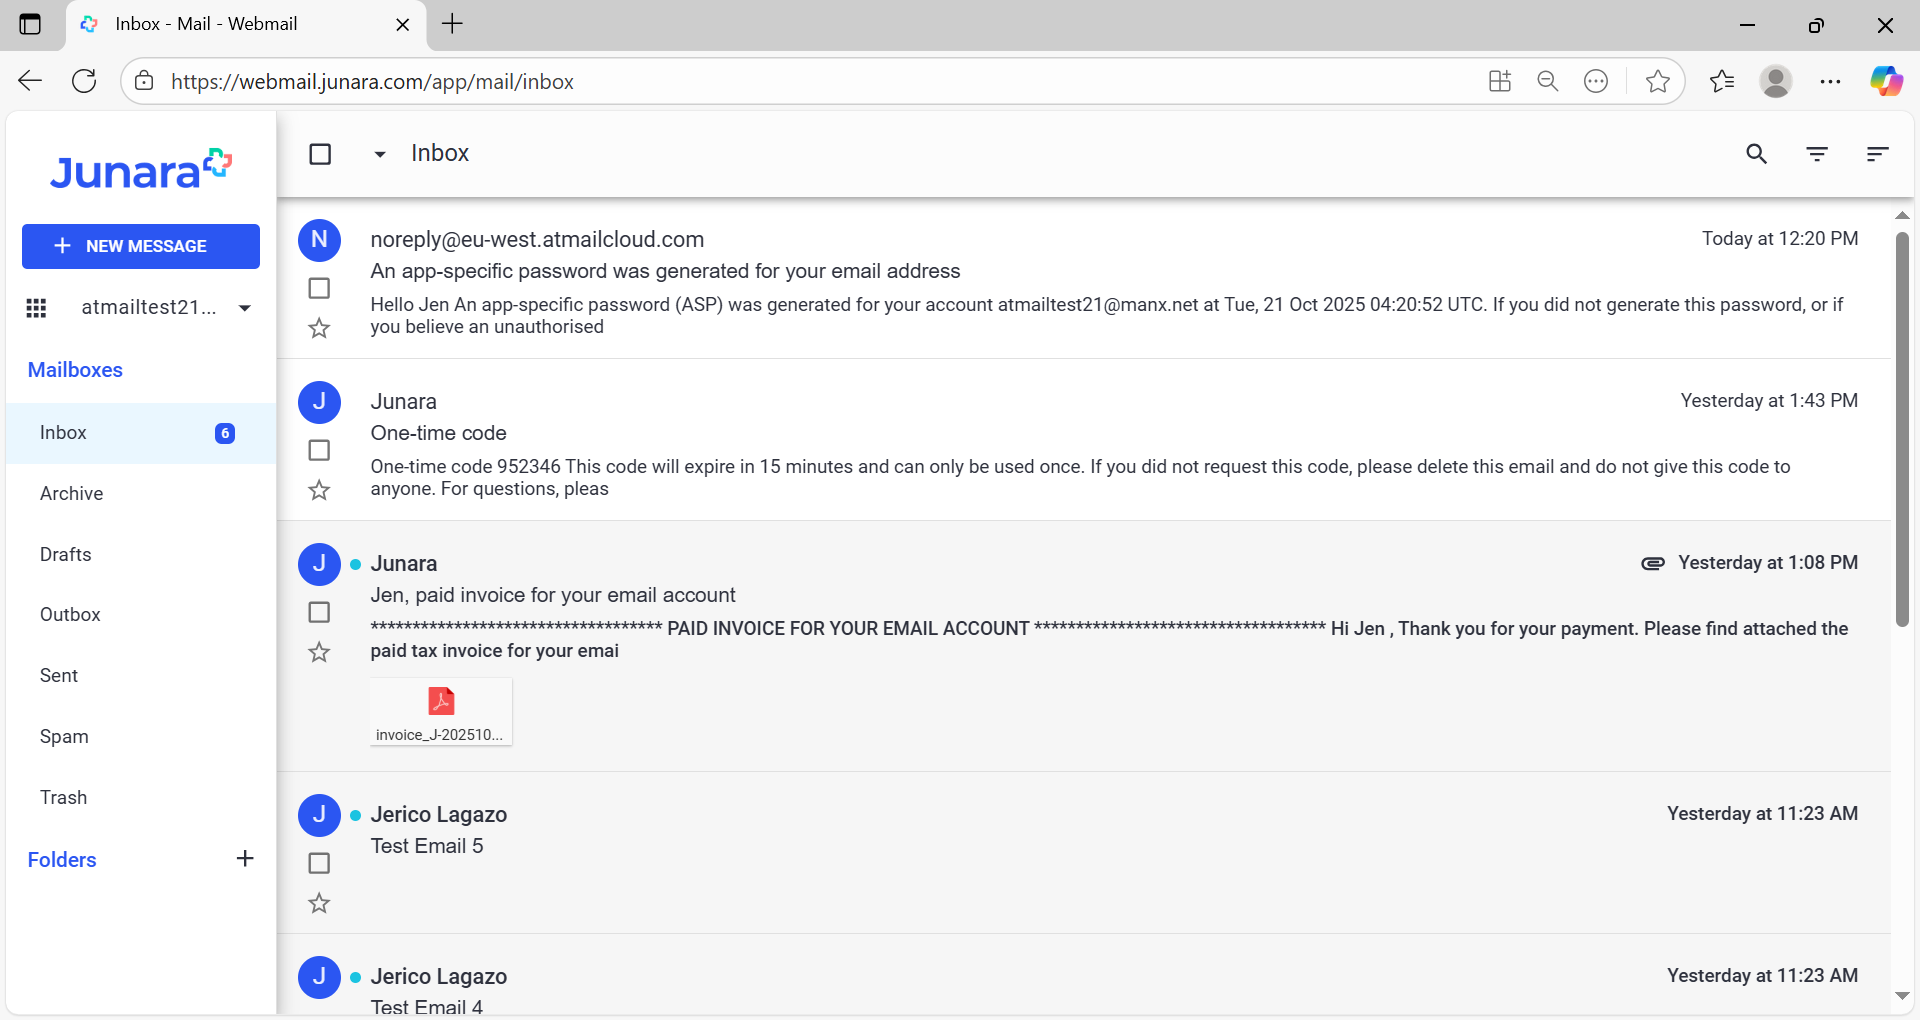Image resolution: width=1920 pixels, height=1020 pixels.
Task: Click the scrollbar up arrow
Action: coord(1902,216)
